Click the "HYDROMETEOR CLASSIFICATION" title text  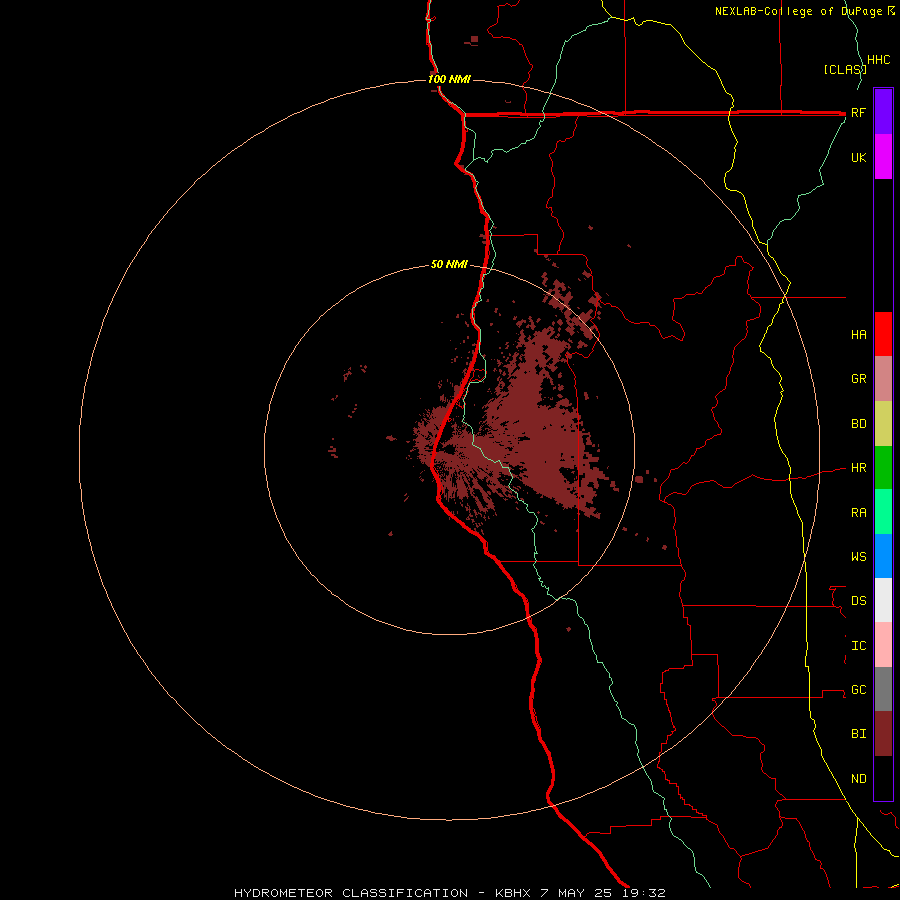pos(351,893)
